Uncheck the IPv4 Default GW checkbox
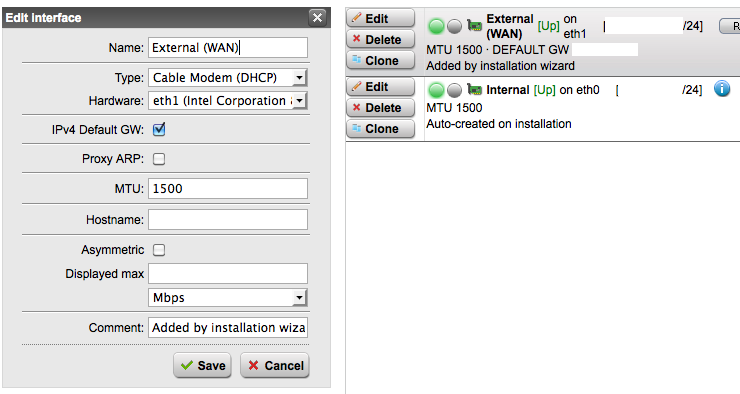Viewport: 740px width, 394px height. (x=159, y=129)
